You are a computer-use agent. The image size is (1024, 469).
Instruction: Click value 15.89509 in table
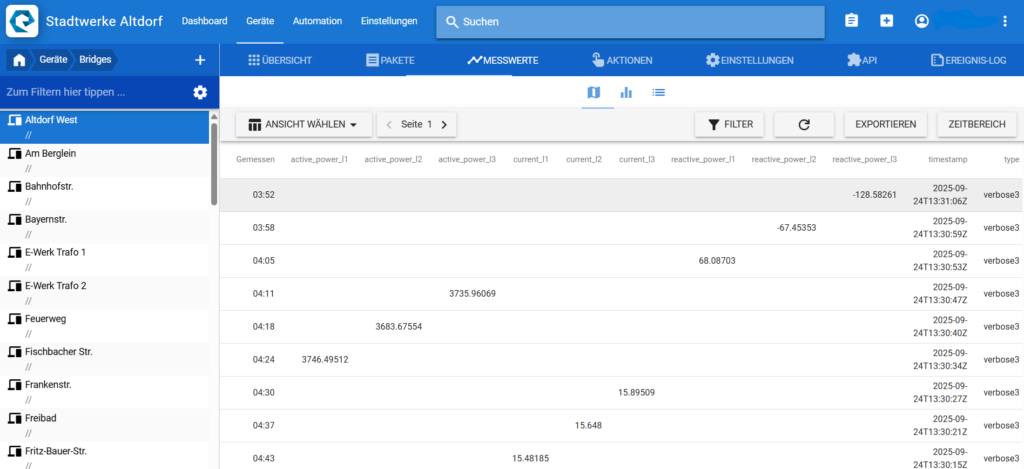[x=636, y=393]
